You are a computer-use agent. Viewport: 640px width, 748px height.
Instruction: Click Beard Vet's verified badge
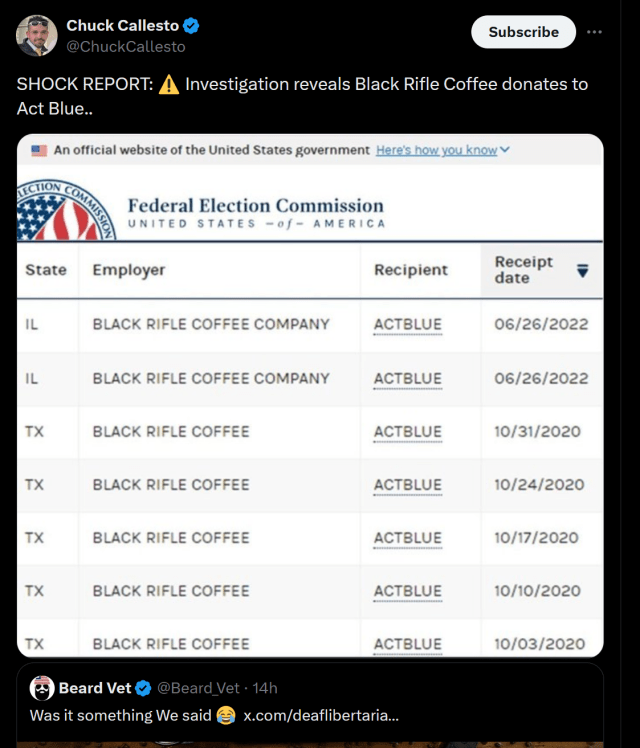click(x=143, y=688)
